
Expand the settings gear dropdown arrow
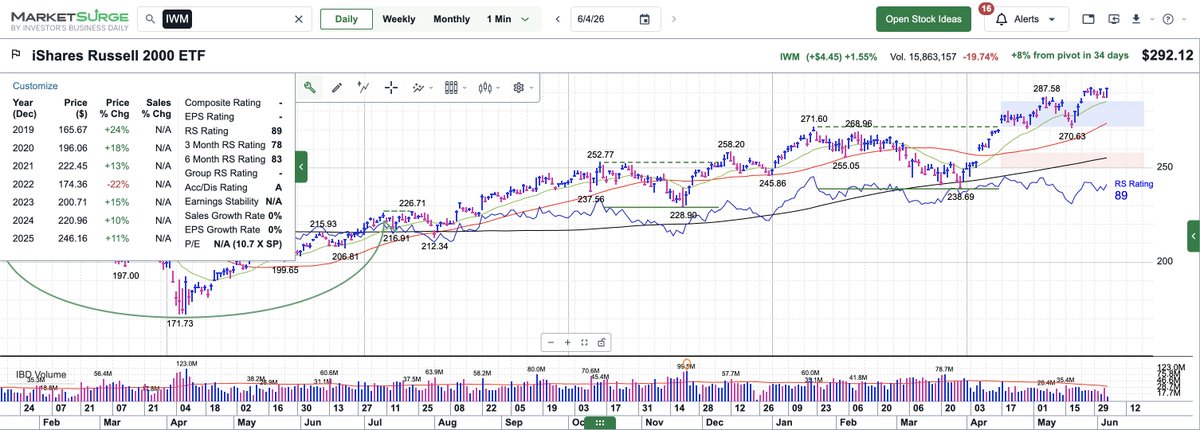point(532,88)
